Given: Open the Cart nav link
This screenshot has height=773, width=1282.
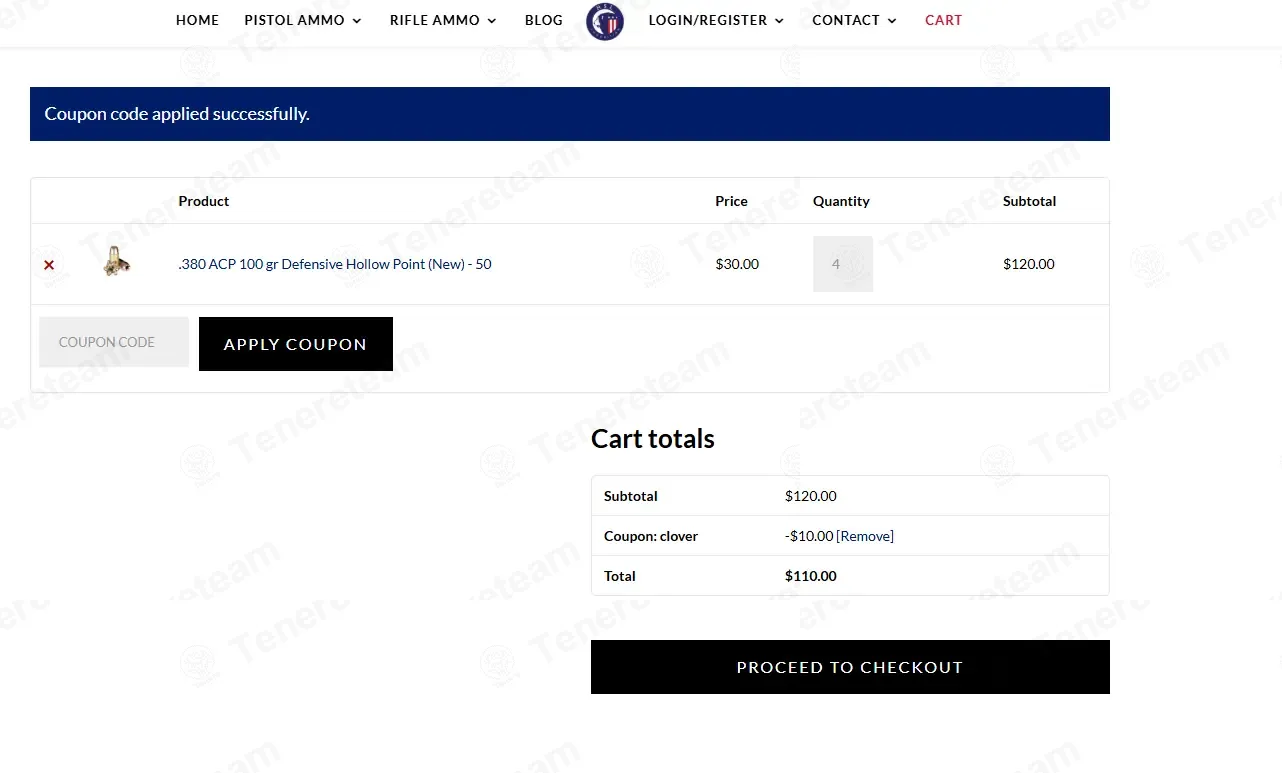Looking at the screenshot, I should tap(943, 20).
